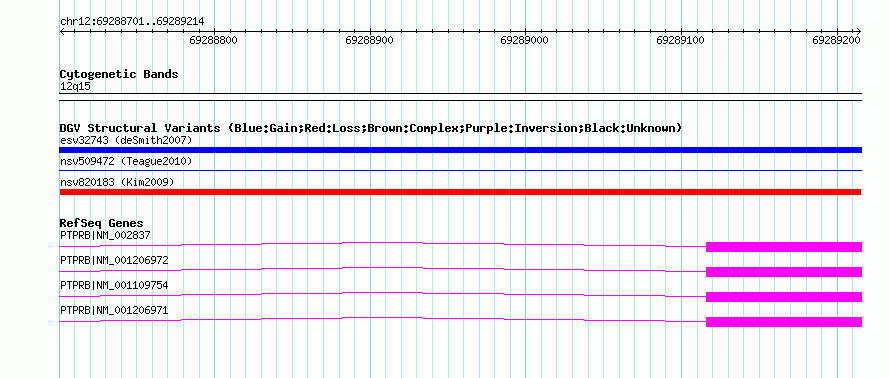
Task: Click the chr12:69288701..69289214 coordinate label
Action: (x=132, y=22)
